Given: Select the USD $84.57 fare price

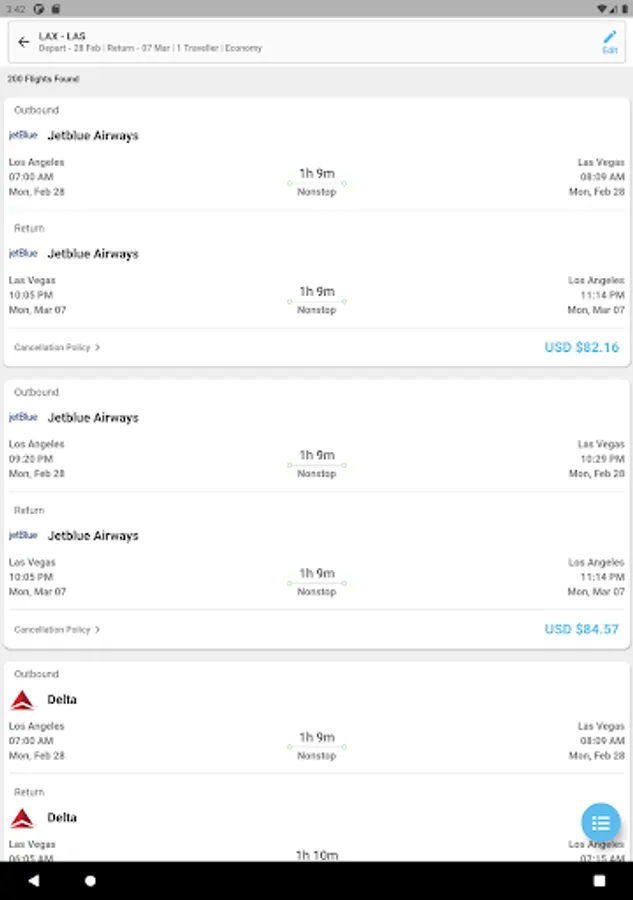Looking at the screenshot, I should [581, 630].
